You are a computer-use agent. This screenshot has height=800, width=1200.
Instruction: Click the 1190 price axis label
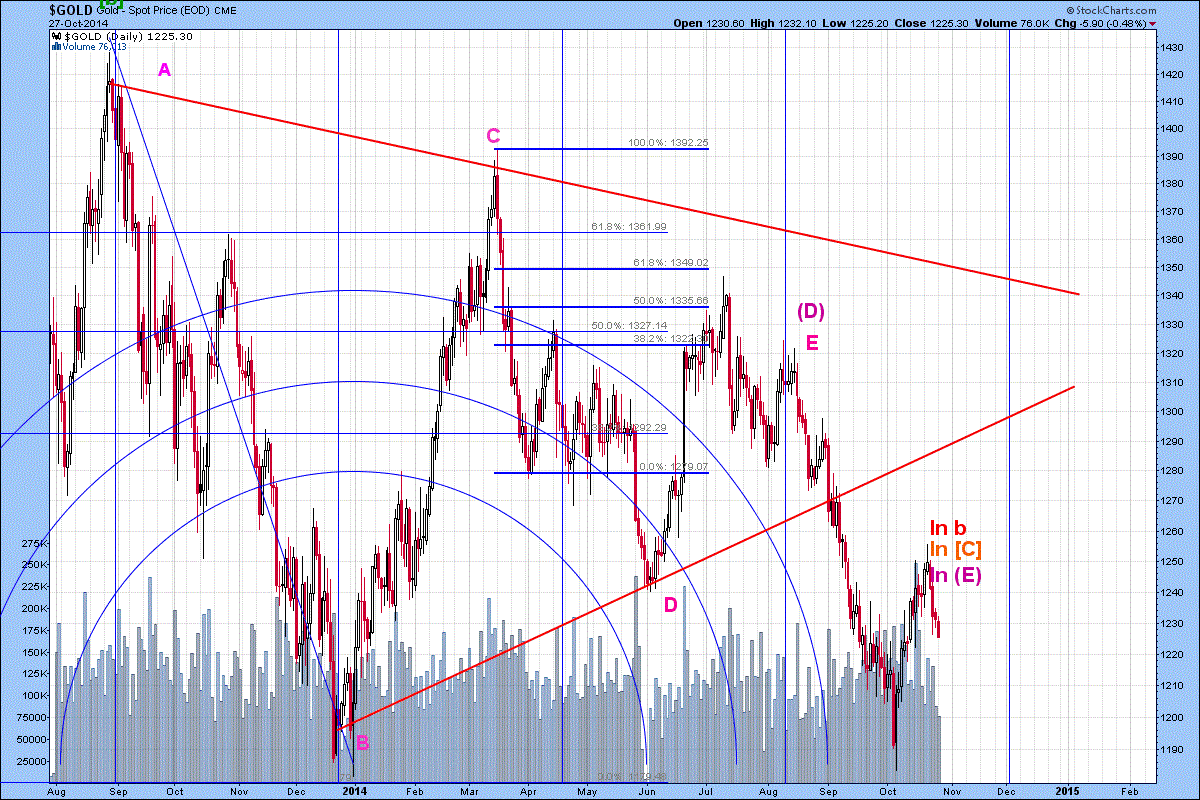[x=1171, y=750]
